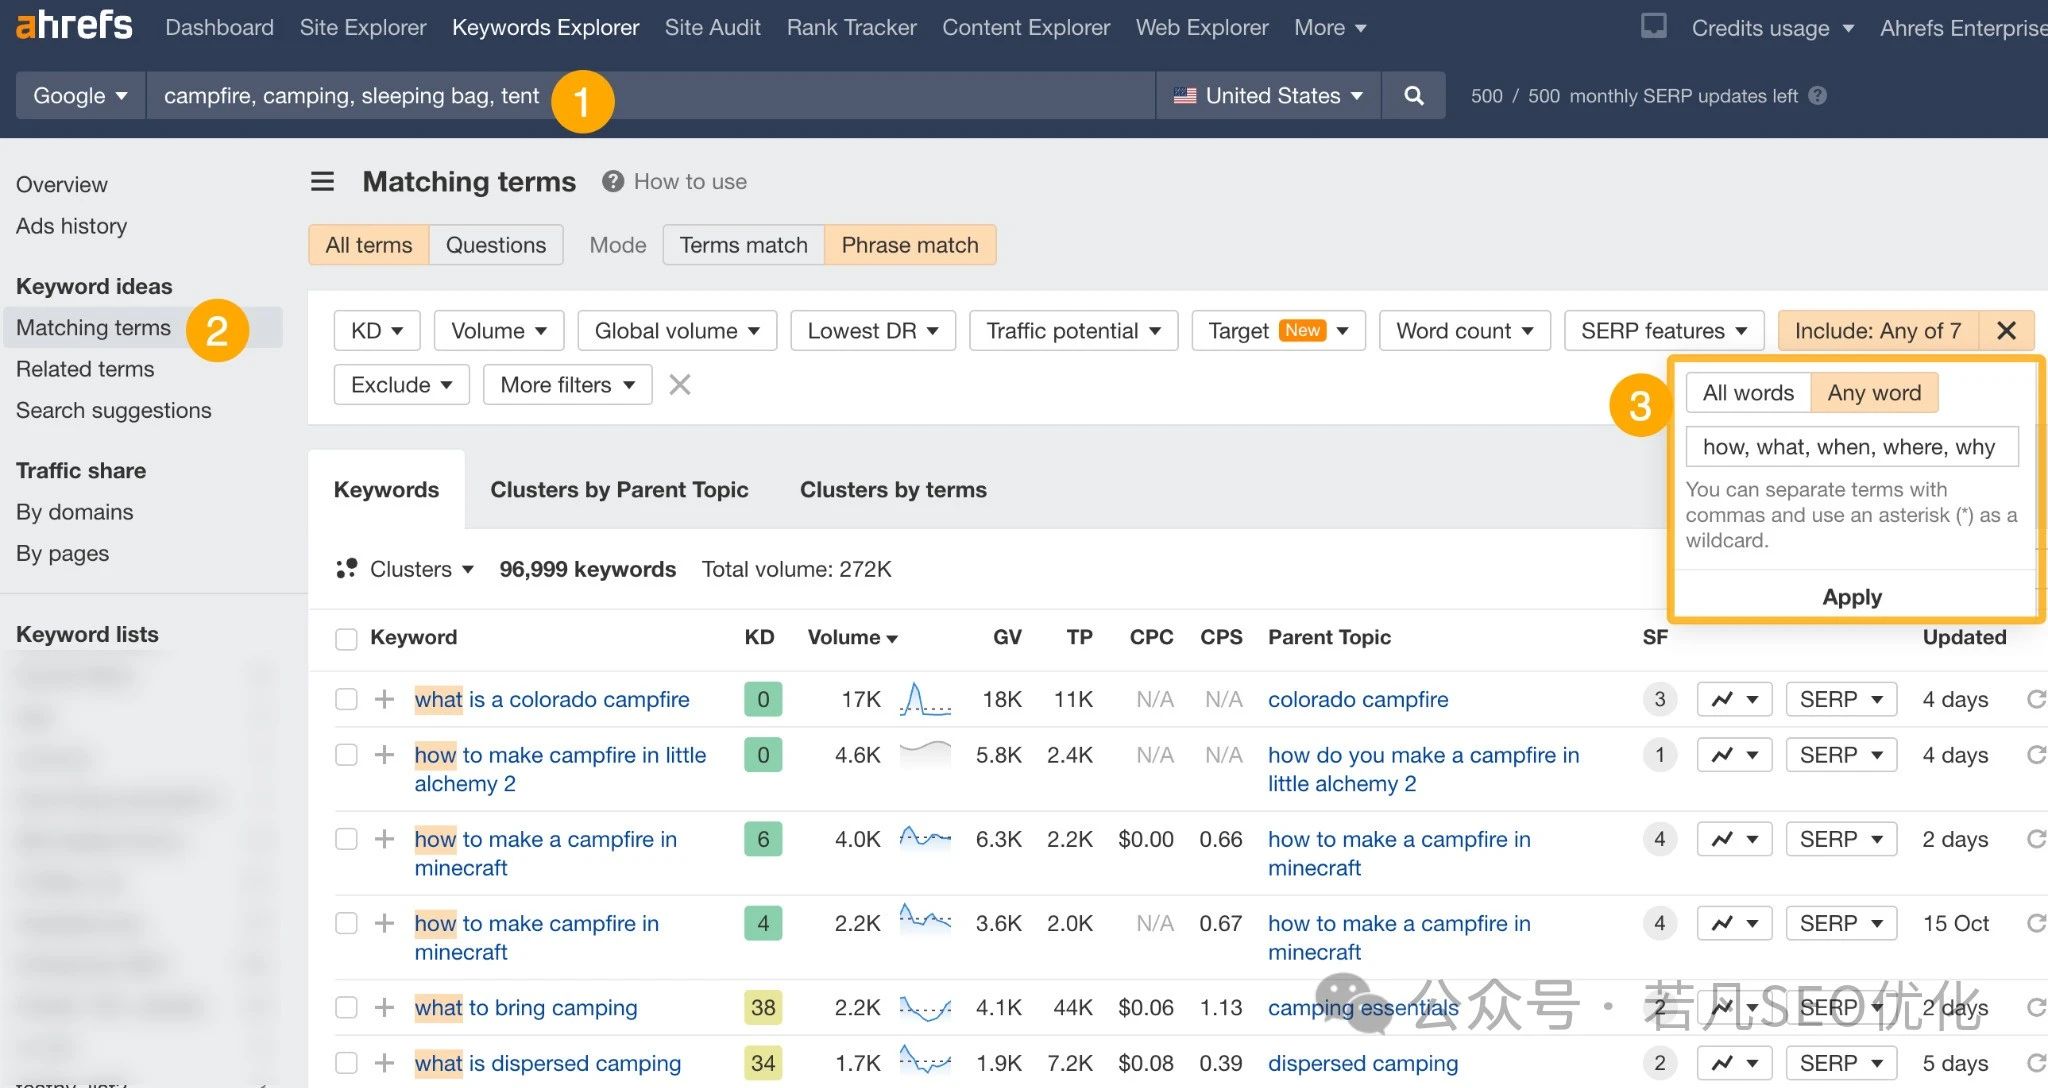Screen dimensions: 2048x1088
Task: Open Site Explorer in the top navigation
Action: [x=363, y=27]
